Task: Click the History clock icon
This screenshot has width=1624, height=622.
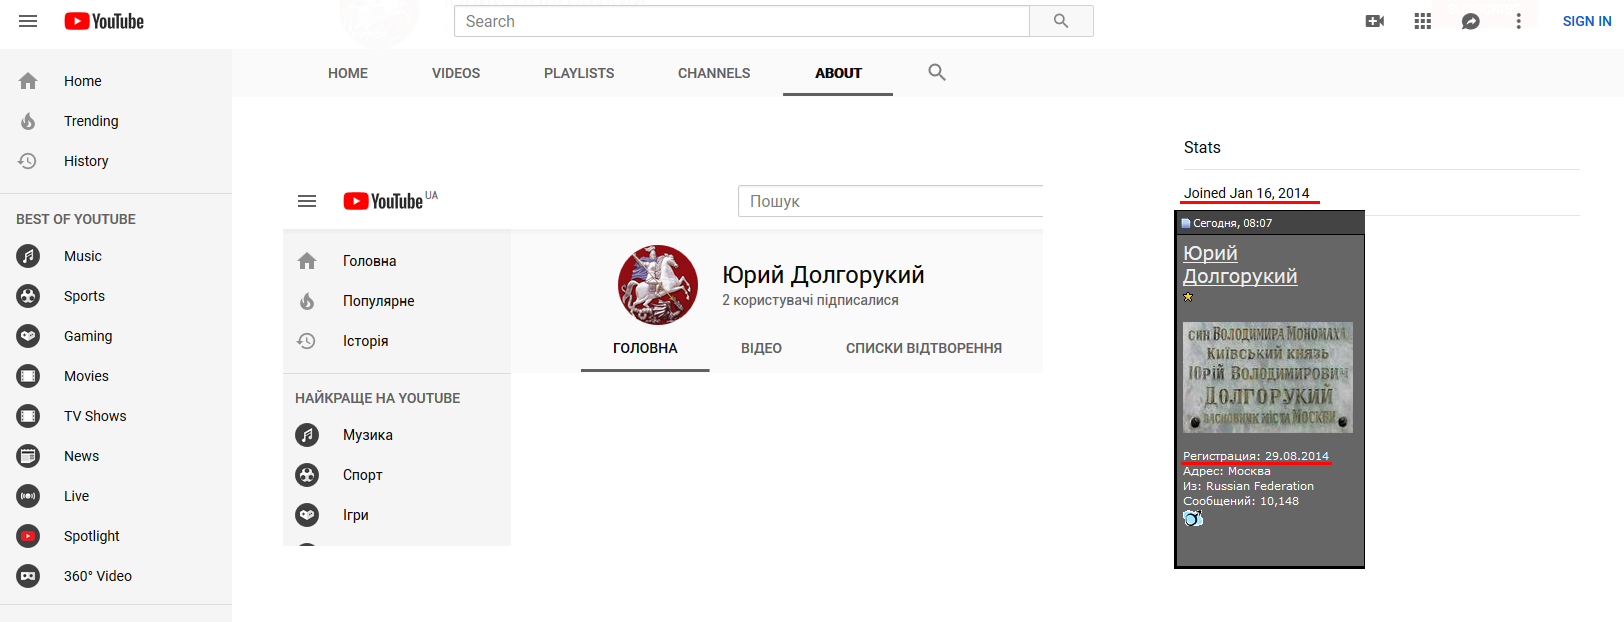Action: pyautogui.click(x=28, y=161)
